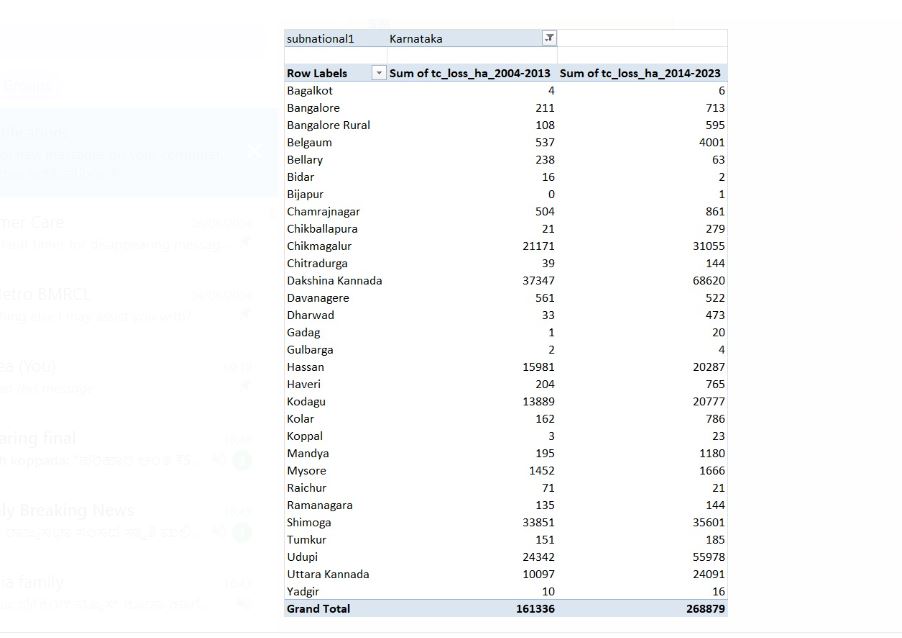This screenshot has height=638, width=902.
Task: Select the subnational1 filter label cell
Action: 320,39
